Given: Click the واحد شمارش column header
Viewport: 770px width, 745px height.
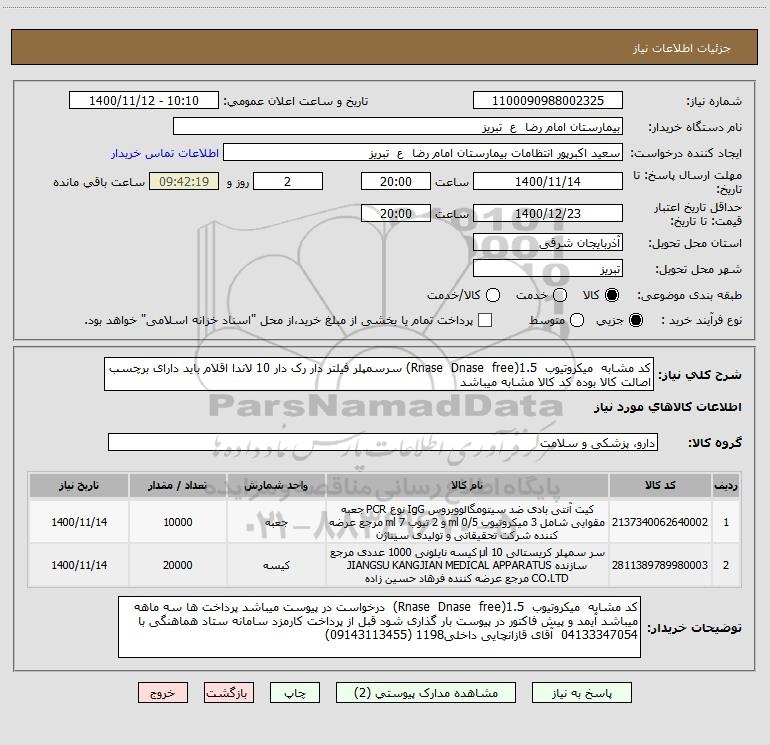Looking at the screenshot, I should [x=276, y=485].
